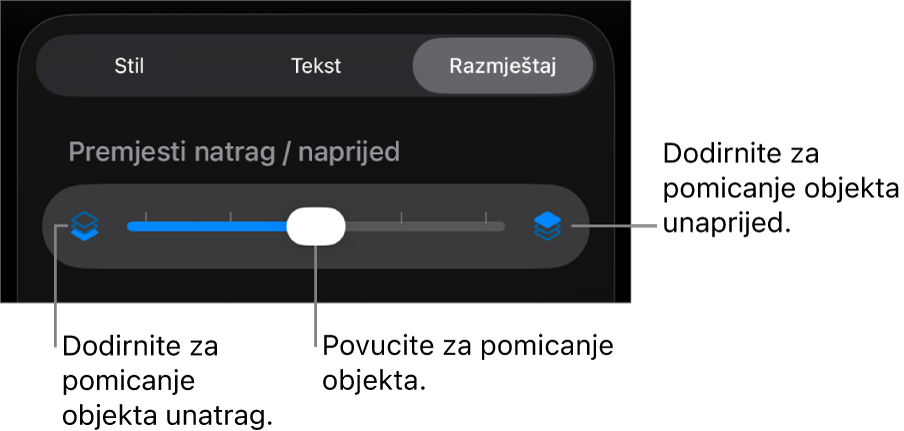Click the tick mark just right of thumb
The height and width of the screenshot is (431, 904).
click(401, 217)
